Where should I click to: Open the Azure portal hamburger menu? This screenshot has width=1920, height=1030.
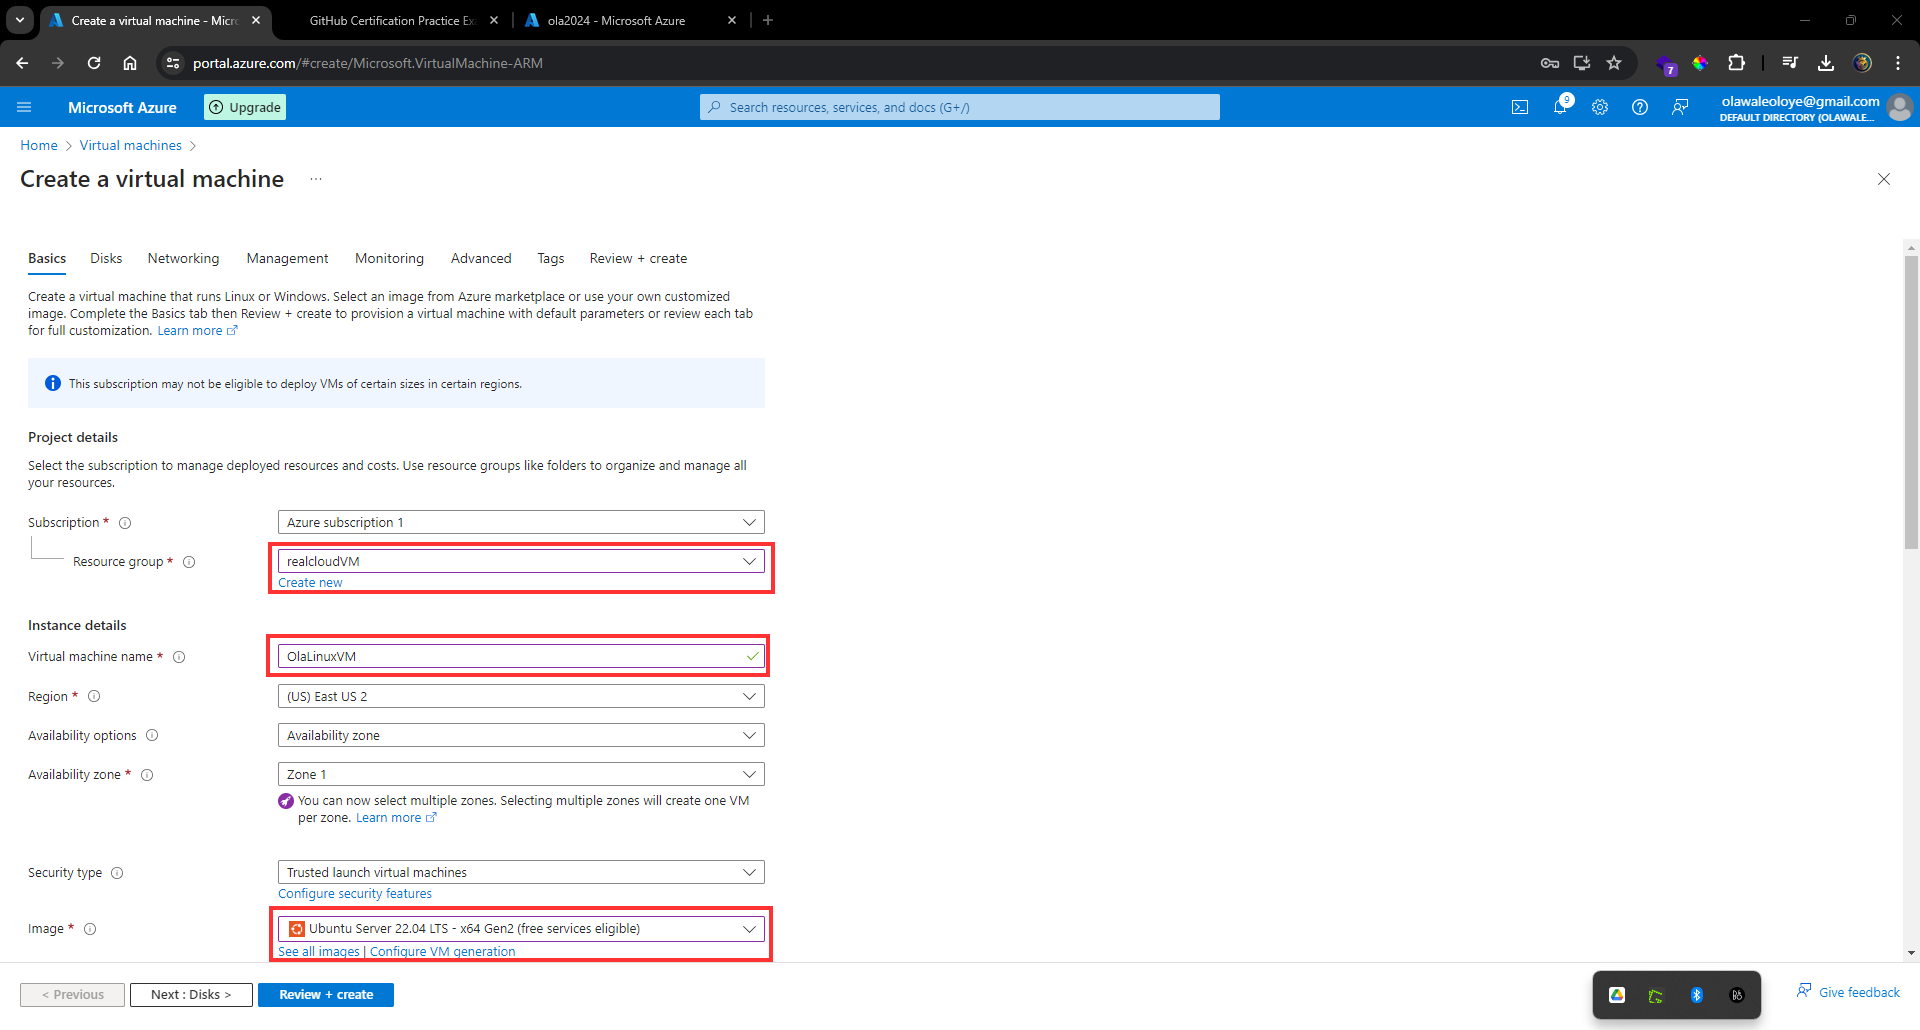(24, 107)
